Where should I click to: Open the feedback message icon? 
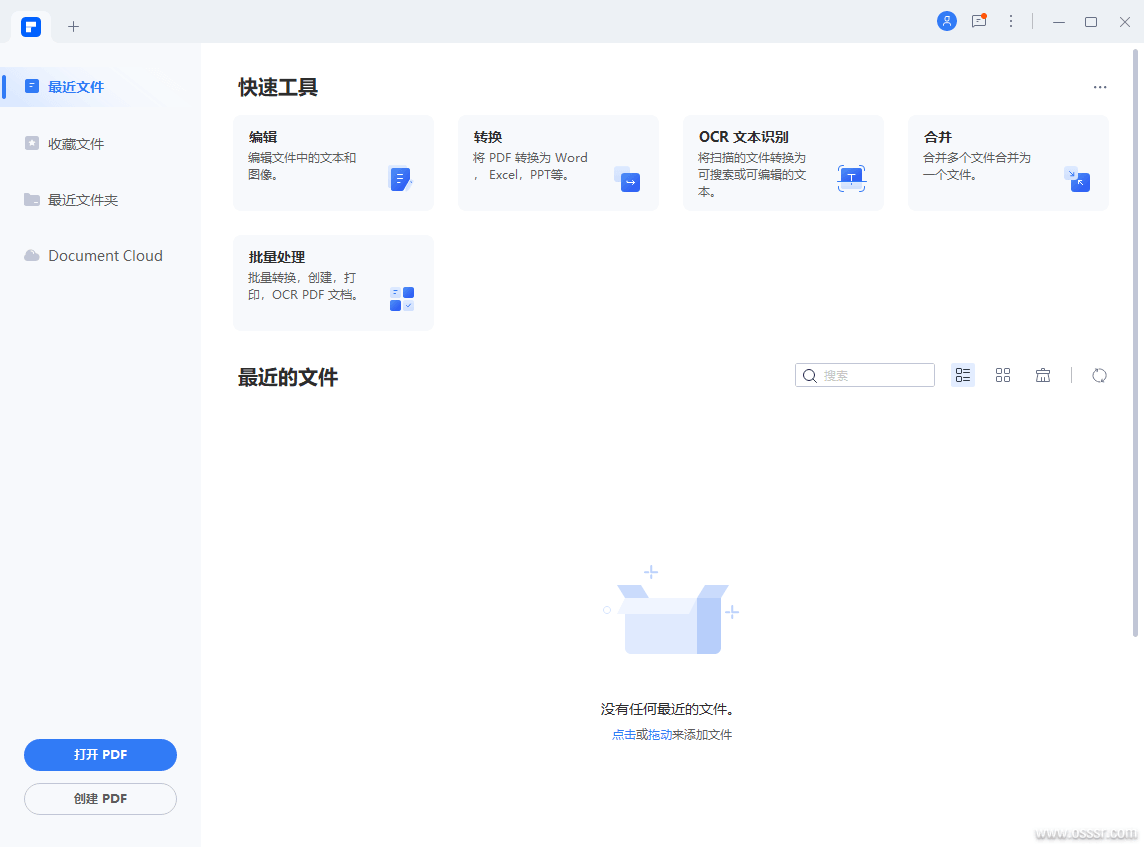click(x=979, y=21)
